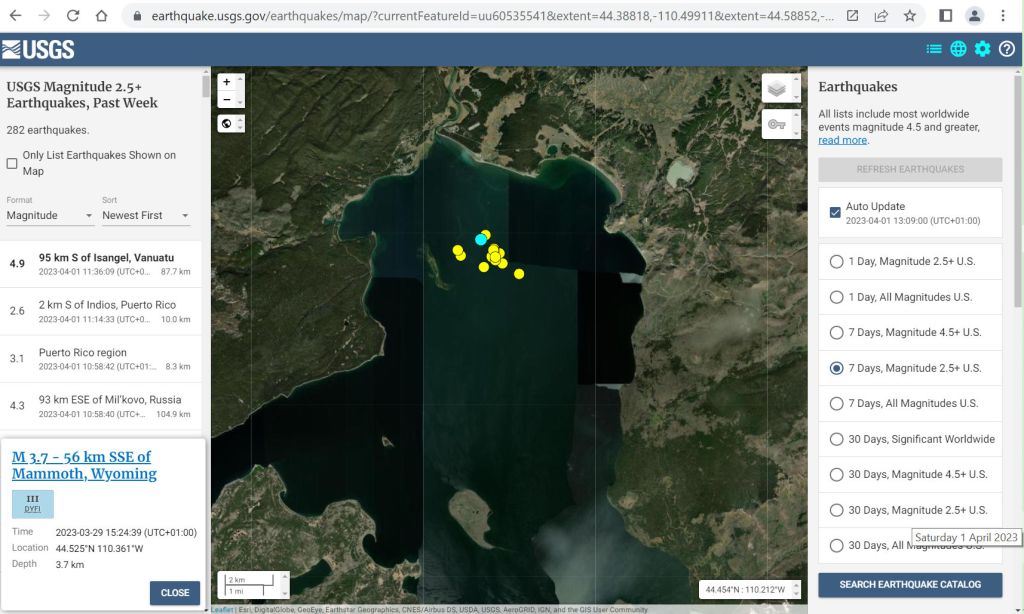Uncheck the Auto Update checkbox
This screenshot has width=1024, height=614.
tap(835, 213)
